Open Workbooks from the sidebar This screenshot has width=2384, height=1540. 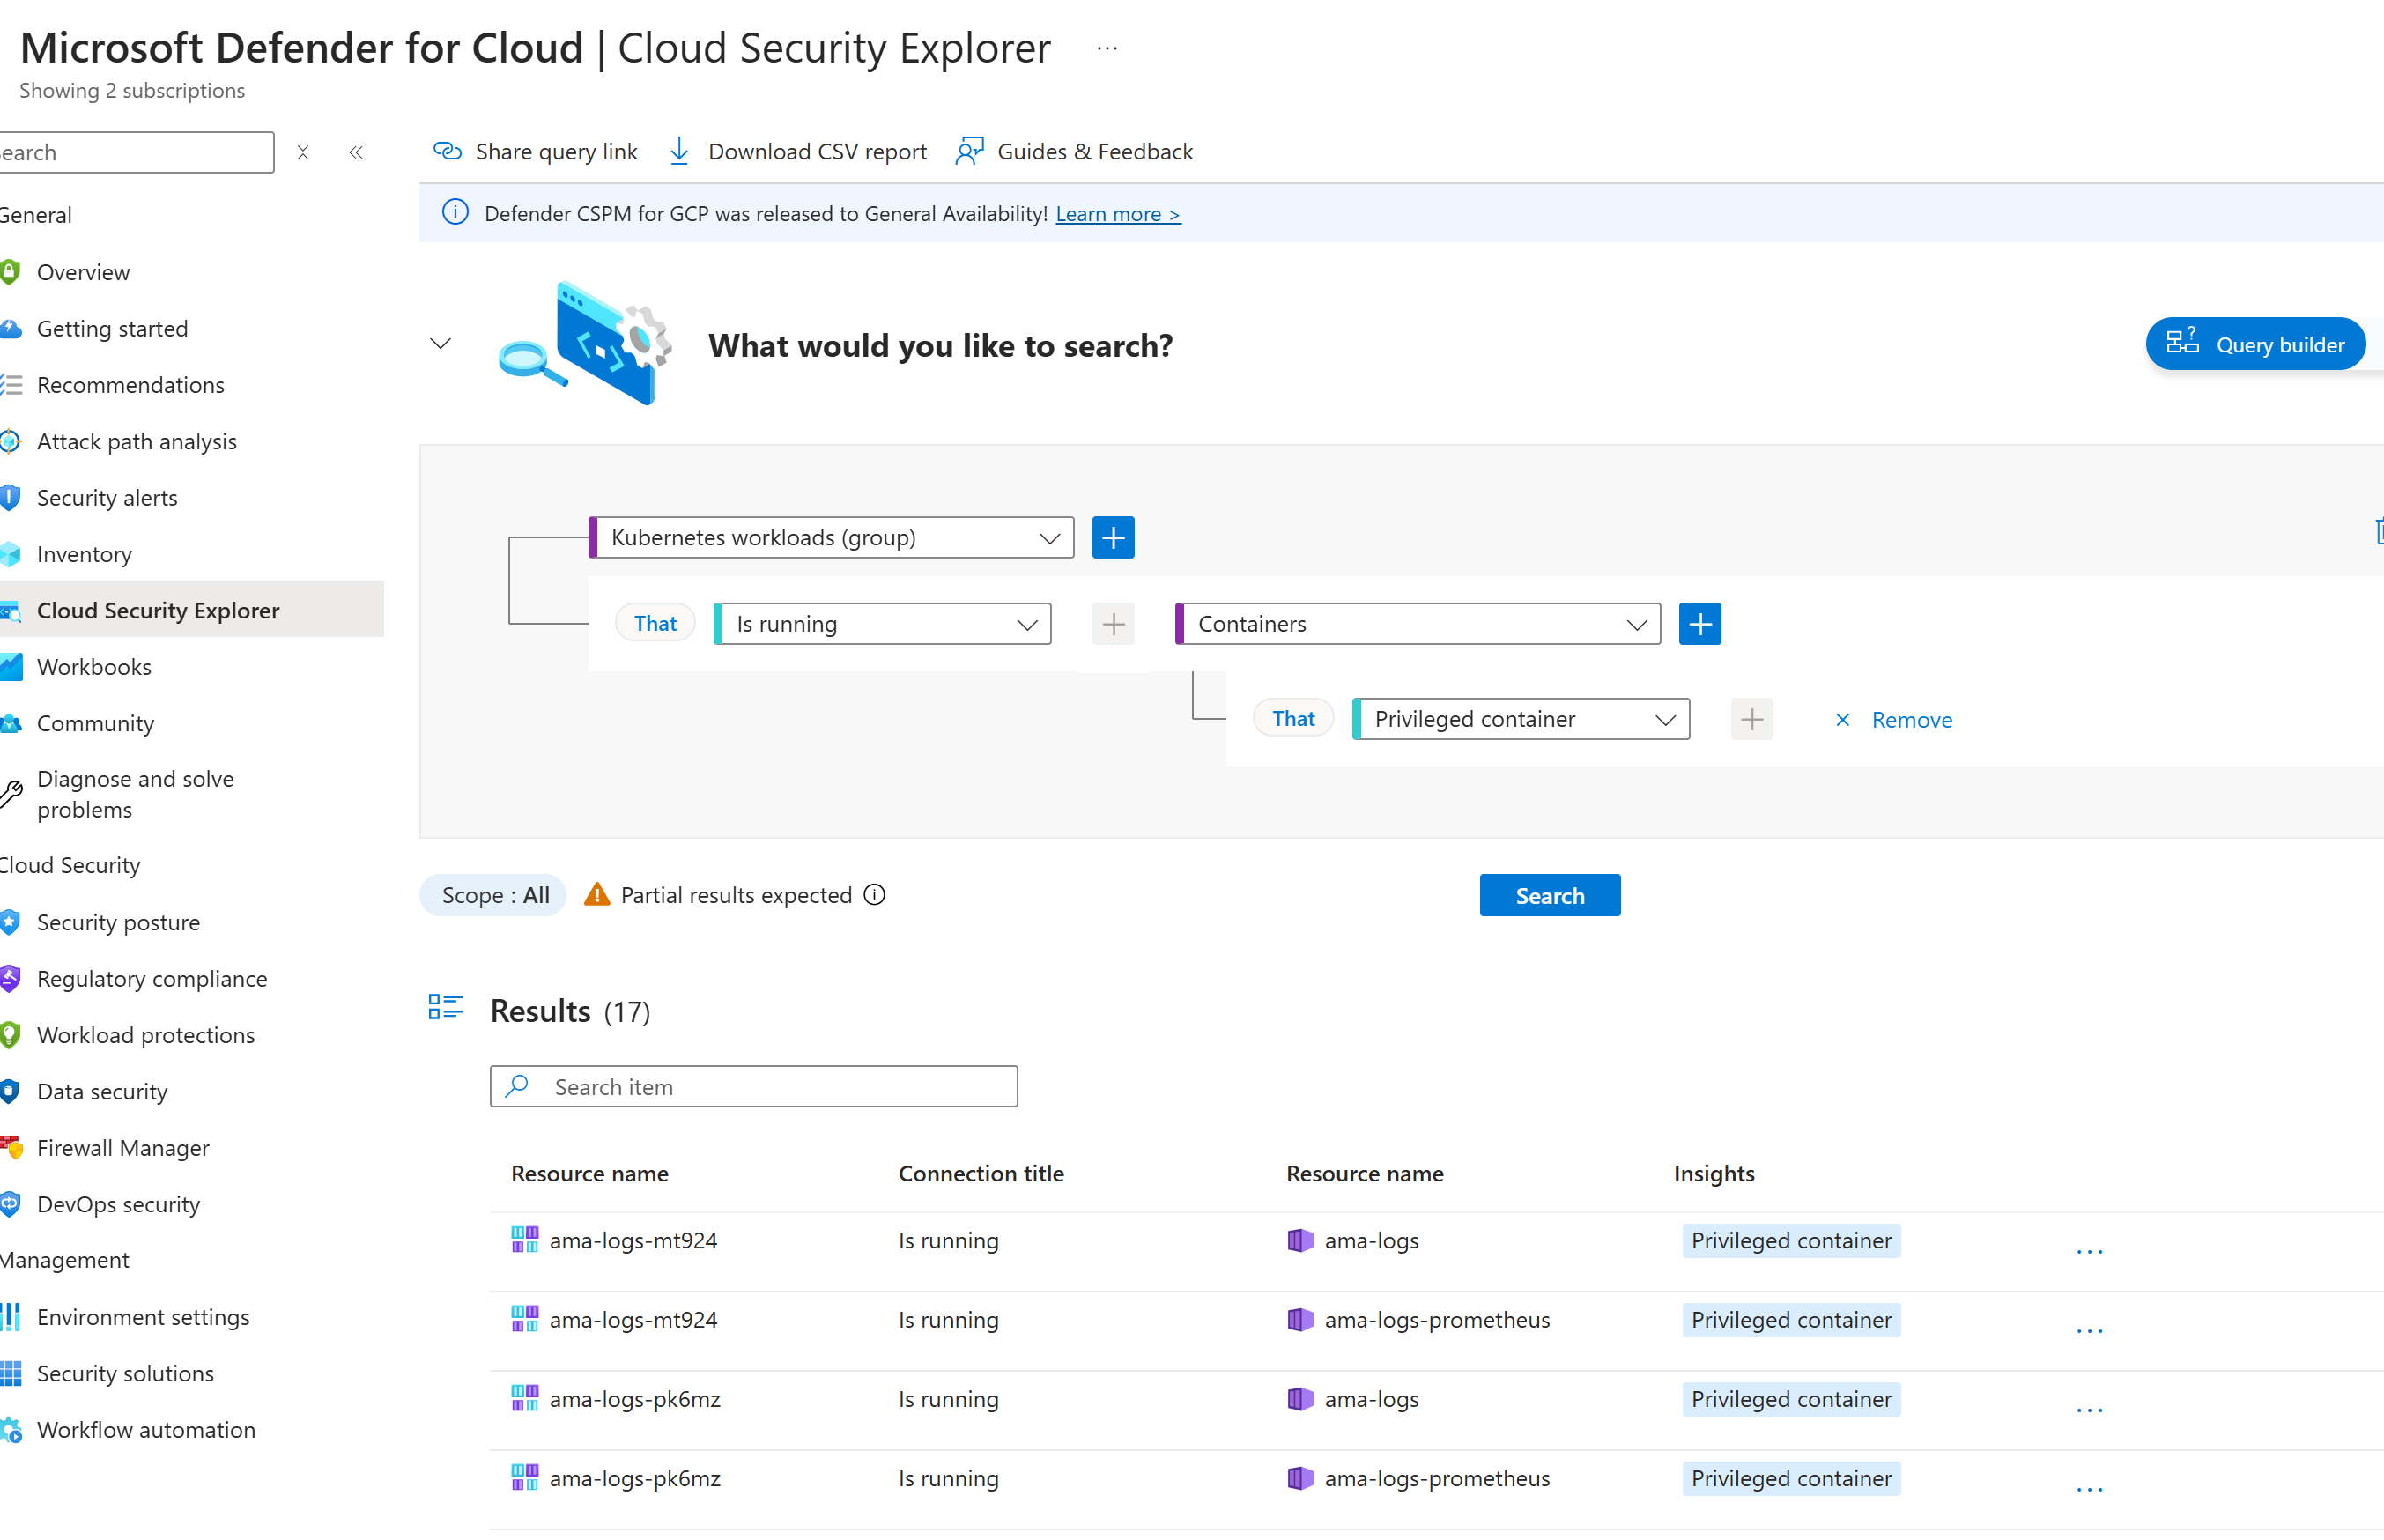[x=95, y=666]
